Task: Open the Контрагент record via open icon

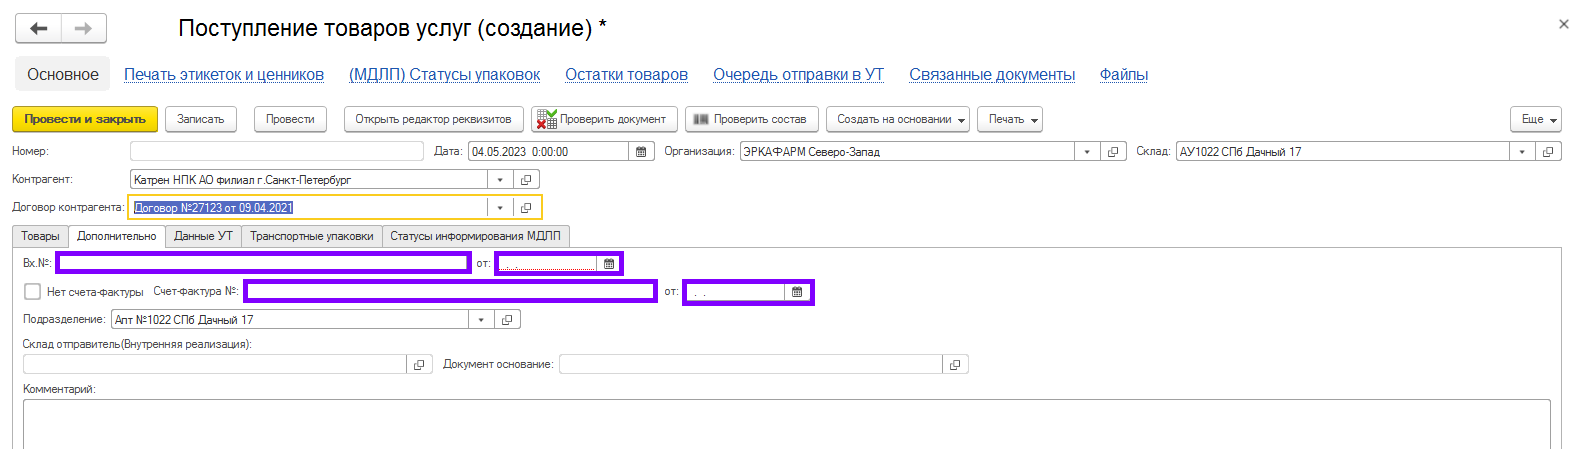Action: pos(526,180)
